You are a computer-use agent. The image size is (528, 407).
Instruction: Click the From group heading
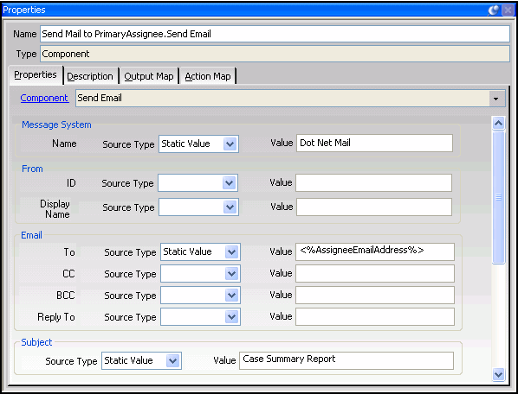tap(32, 169)
